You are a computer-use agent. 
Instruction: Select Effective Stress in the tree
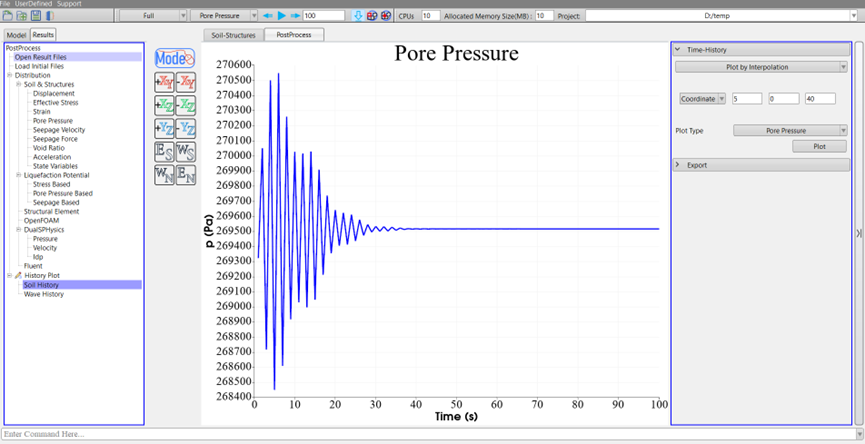pyautogui.click(x=55, y=103)
